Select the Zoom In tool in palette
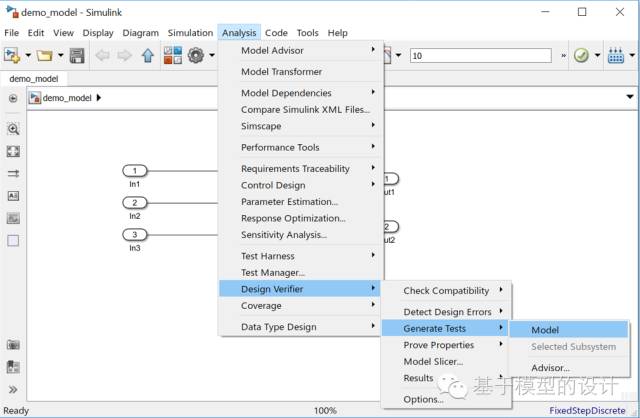 point(13,129)
